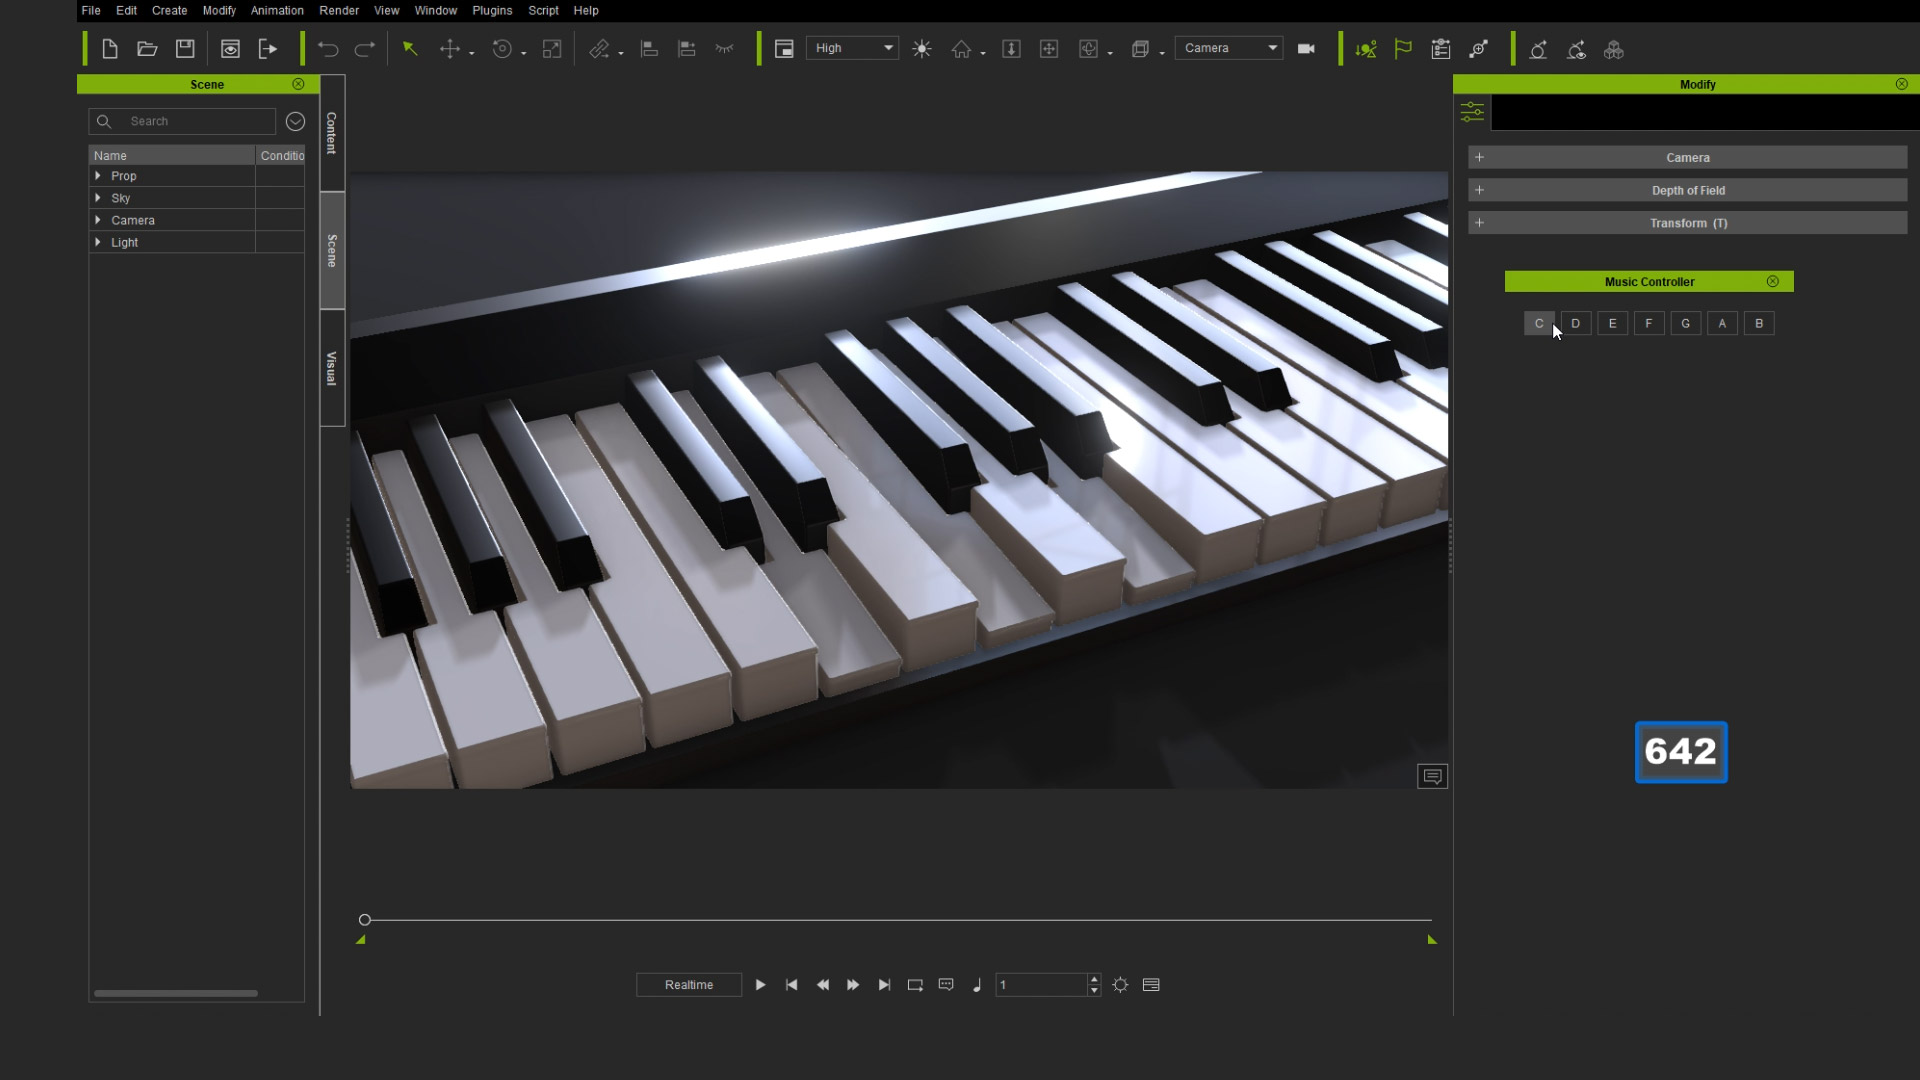Toggle the sun light icon in toolbar
The height and width of the screenshot is (1080, 1920).
[x=922, y=49]
